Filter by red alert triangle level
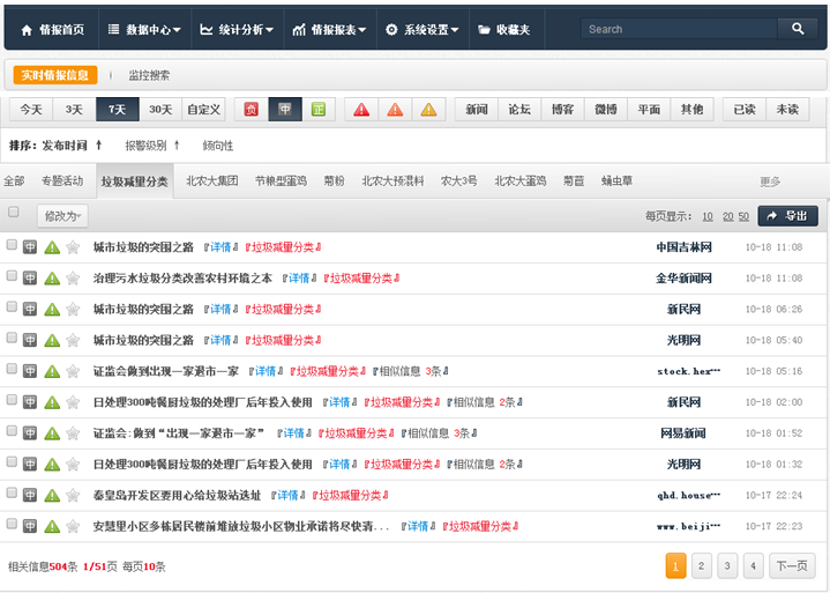Screen dimensions: 830x594 pos(362,110)
